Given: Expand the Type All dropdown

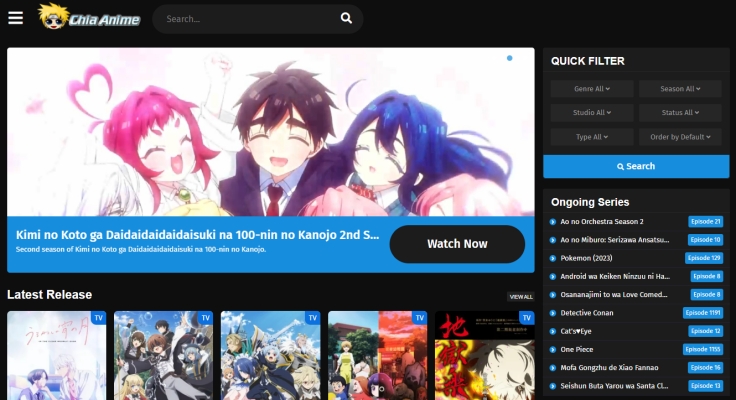Looking at the screenshot, I should pyautogui.click(x=591, y=137).
